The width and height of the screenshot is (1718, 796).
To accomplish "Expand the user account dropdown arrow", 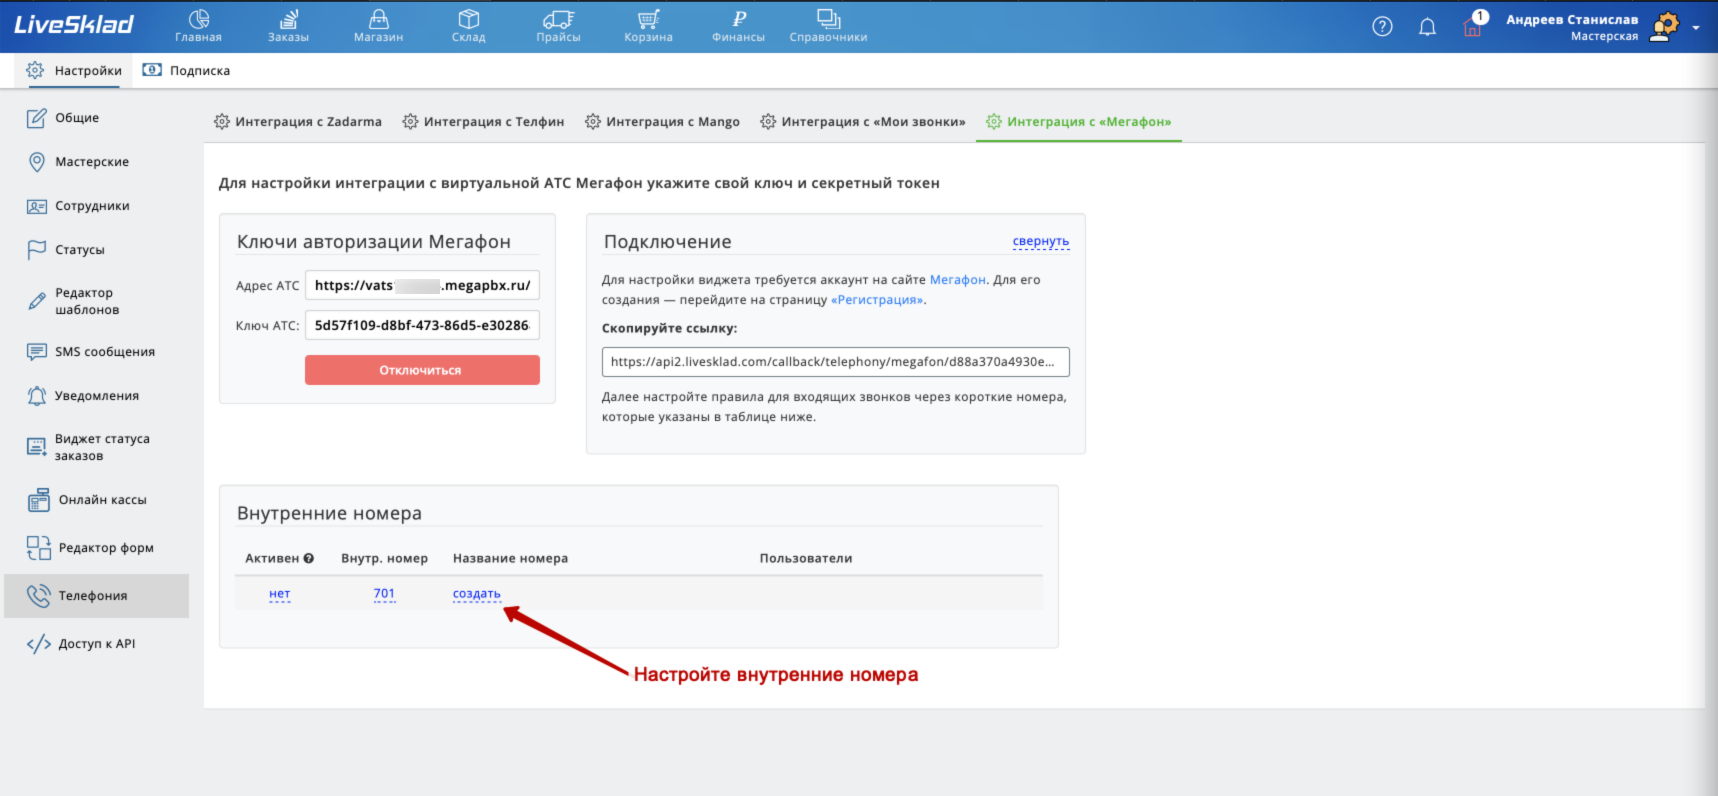I will point(1696,28).
